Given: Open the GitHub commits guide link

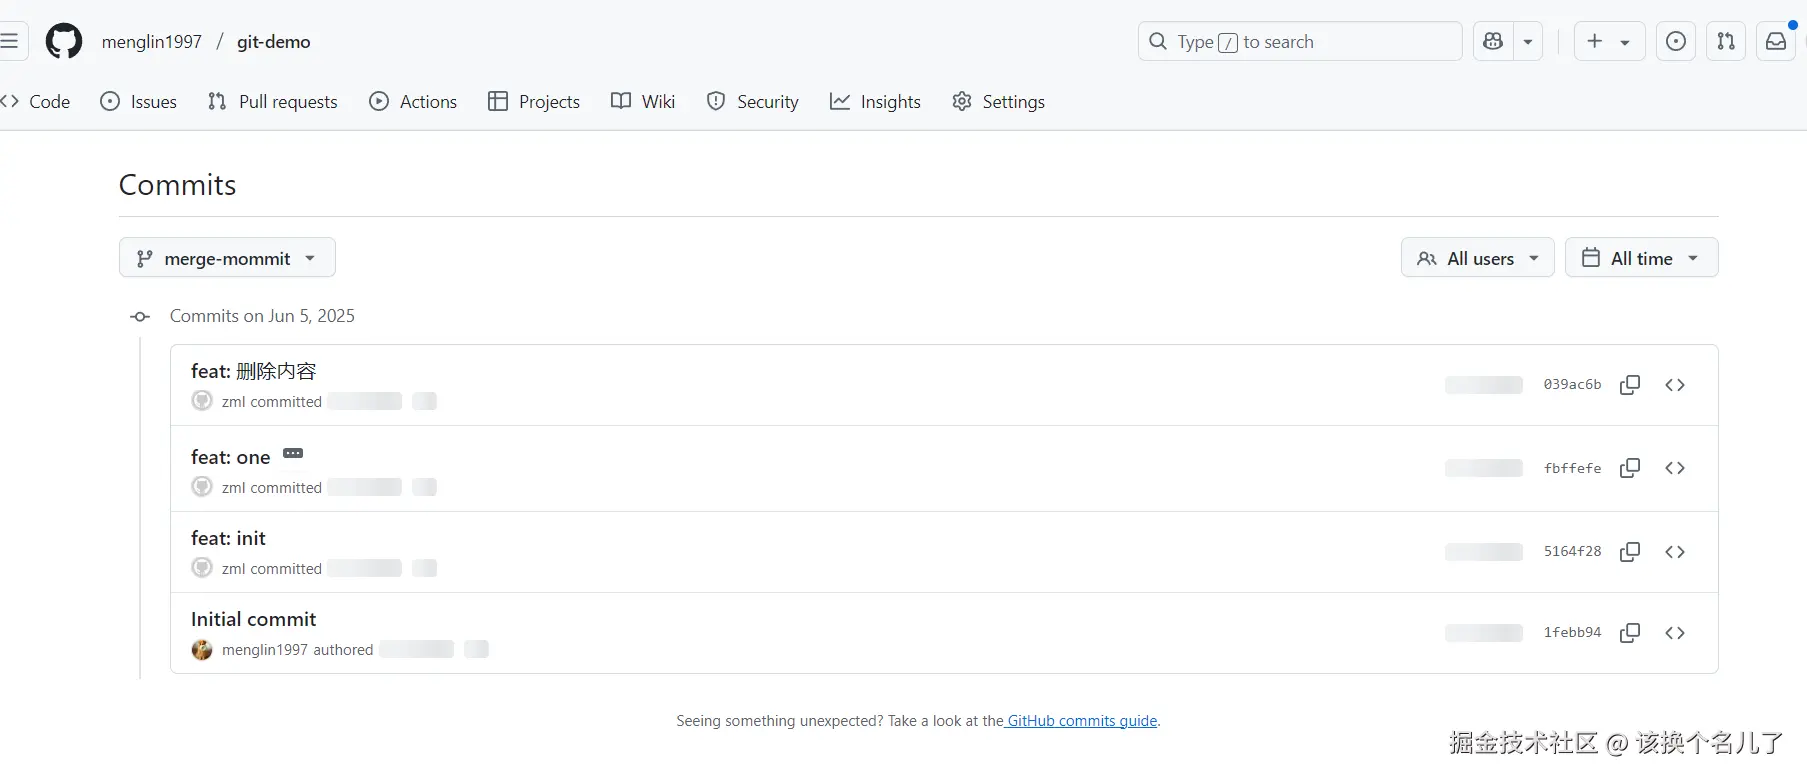Looking at the screenshot, I should click(1082, 721).
